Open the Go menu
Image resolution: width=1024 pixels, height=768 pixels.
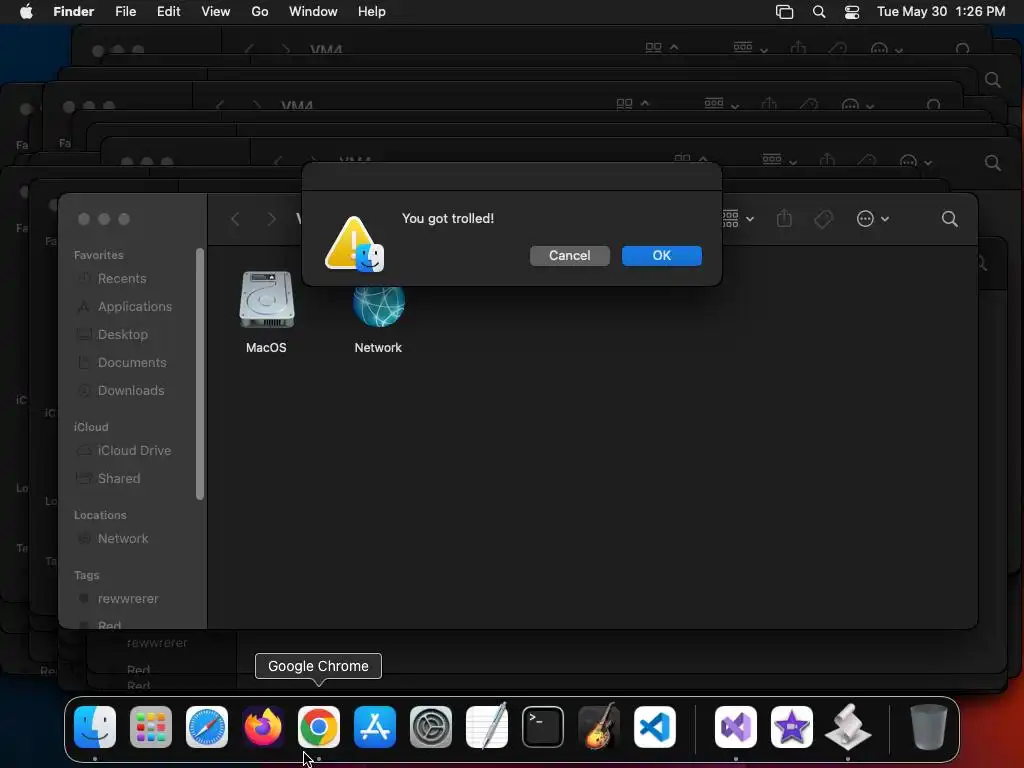(260, 12)
